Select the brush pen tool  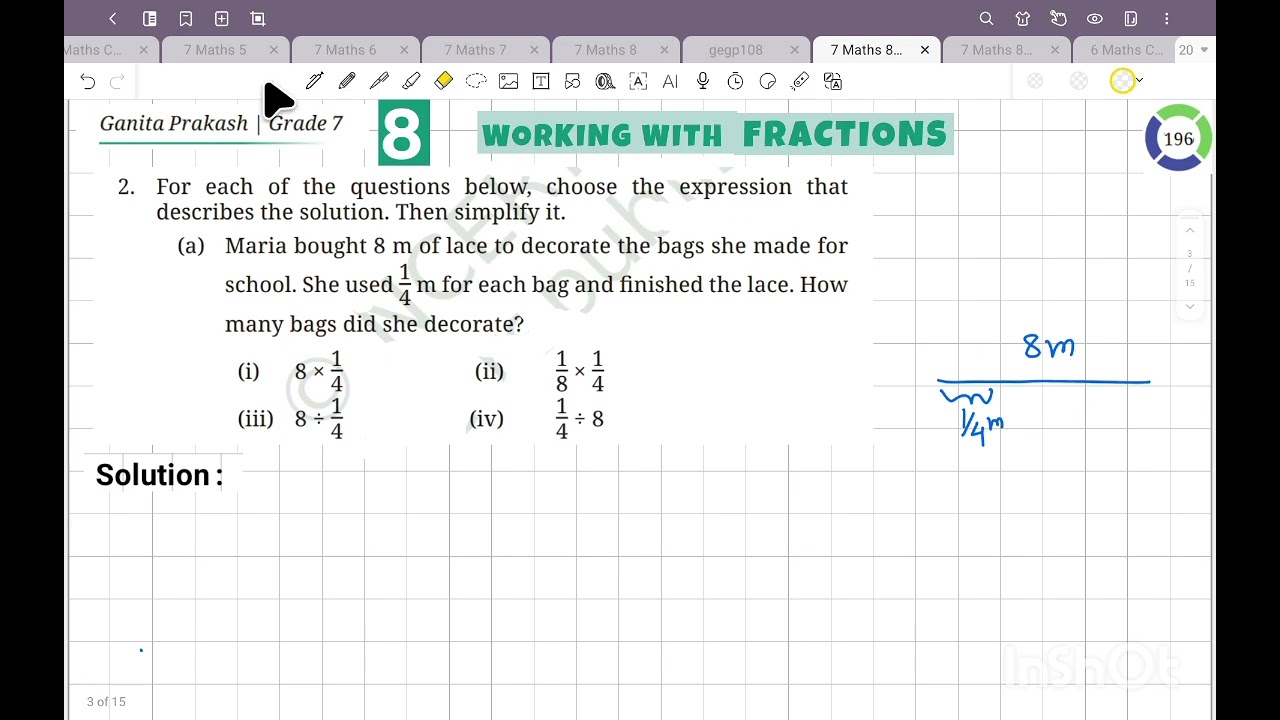[379, 81]
